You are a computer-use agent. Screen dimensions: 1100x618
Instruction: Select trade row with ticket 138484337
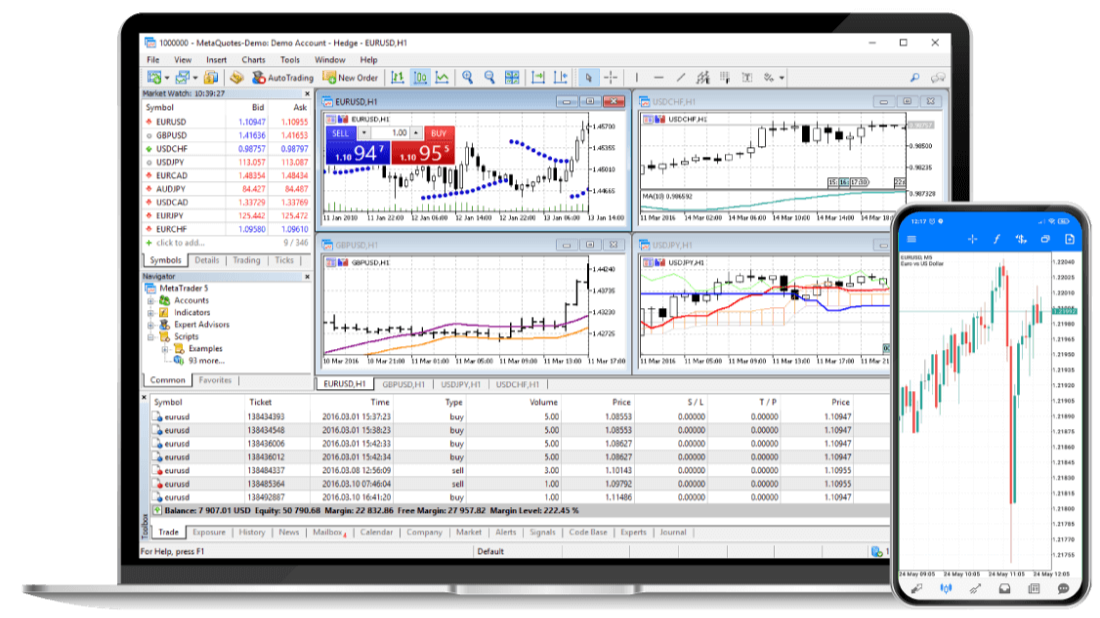[520, 471]
